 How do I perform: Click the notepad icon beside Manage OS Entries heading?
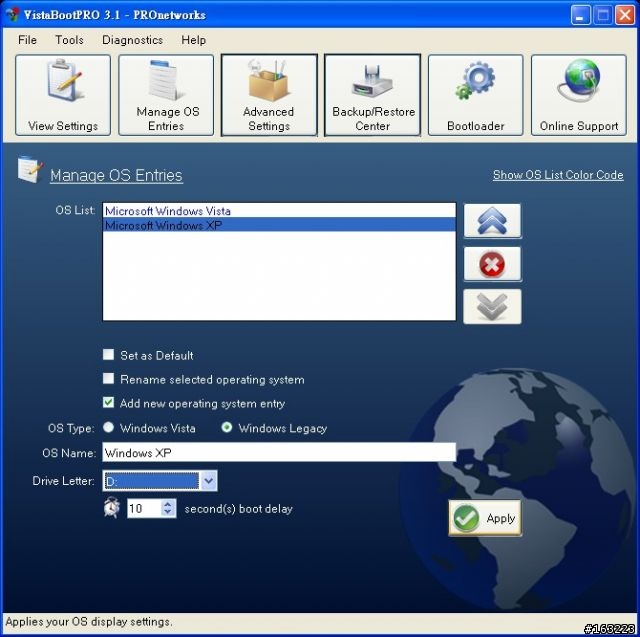click(30, 169)
